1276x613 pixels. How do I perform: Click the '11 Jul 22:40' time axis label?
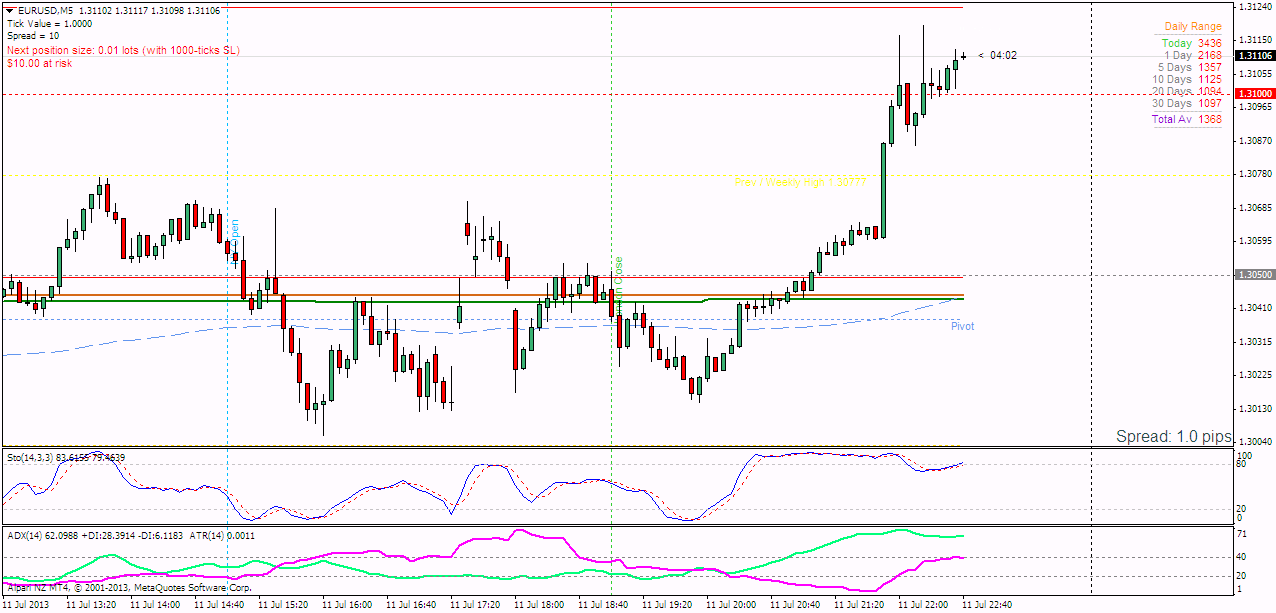[987, 605]
